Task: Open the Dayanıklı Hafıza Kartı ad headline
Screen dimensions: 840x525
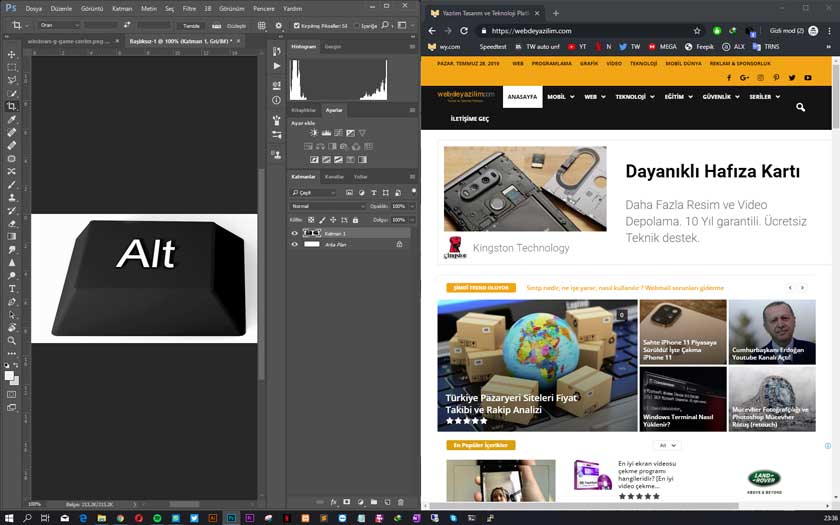Action: [712, 171]
